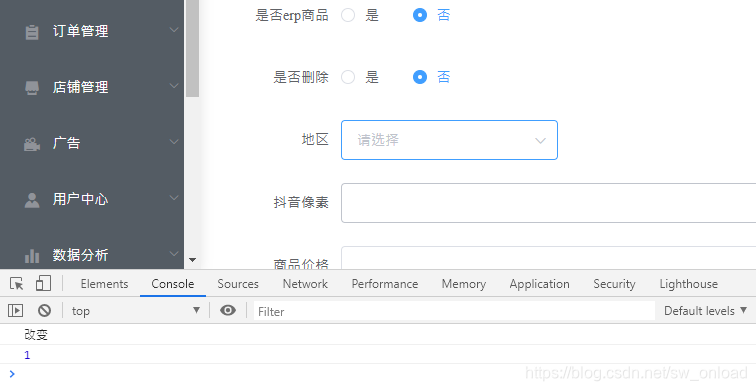Click the 地区 field label

315,140
